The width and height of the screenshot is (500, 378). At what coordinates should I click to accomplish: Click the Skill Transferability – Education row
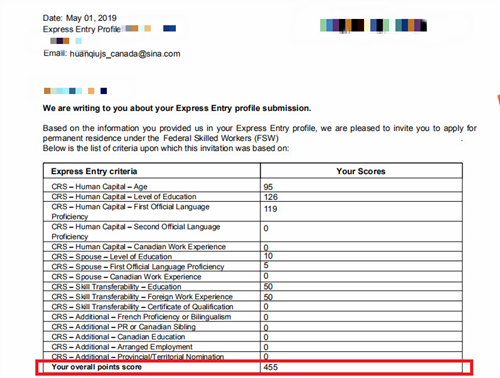253,287
